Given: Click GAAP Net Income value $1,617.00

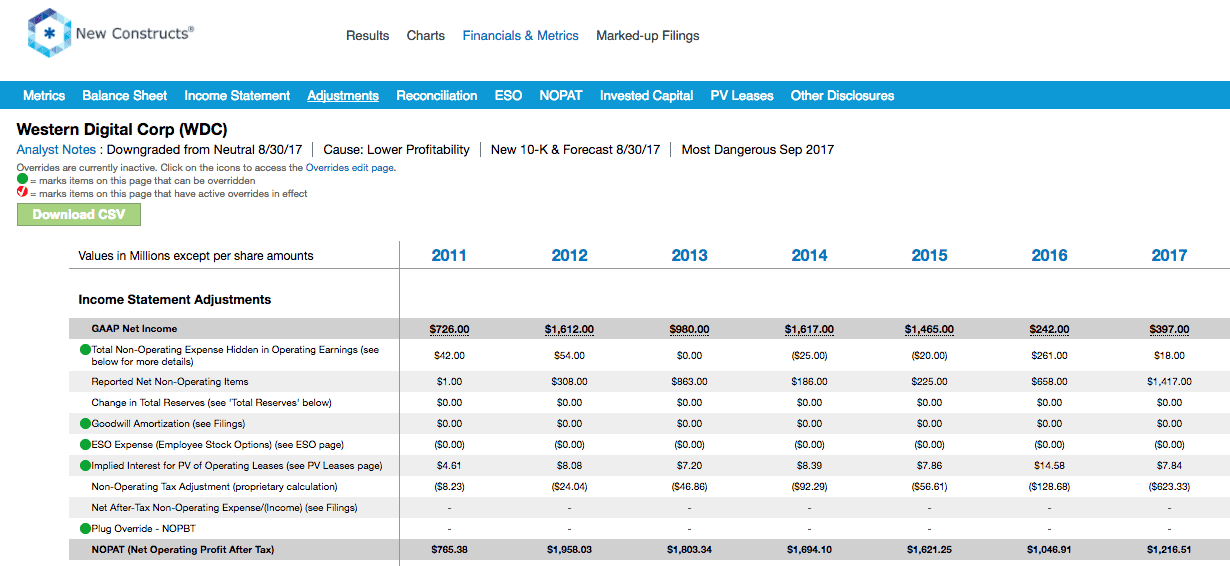Looking at the screenshot, I should coord(809,329).
